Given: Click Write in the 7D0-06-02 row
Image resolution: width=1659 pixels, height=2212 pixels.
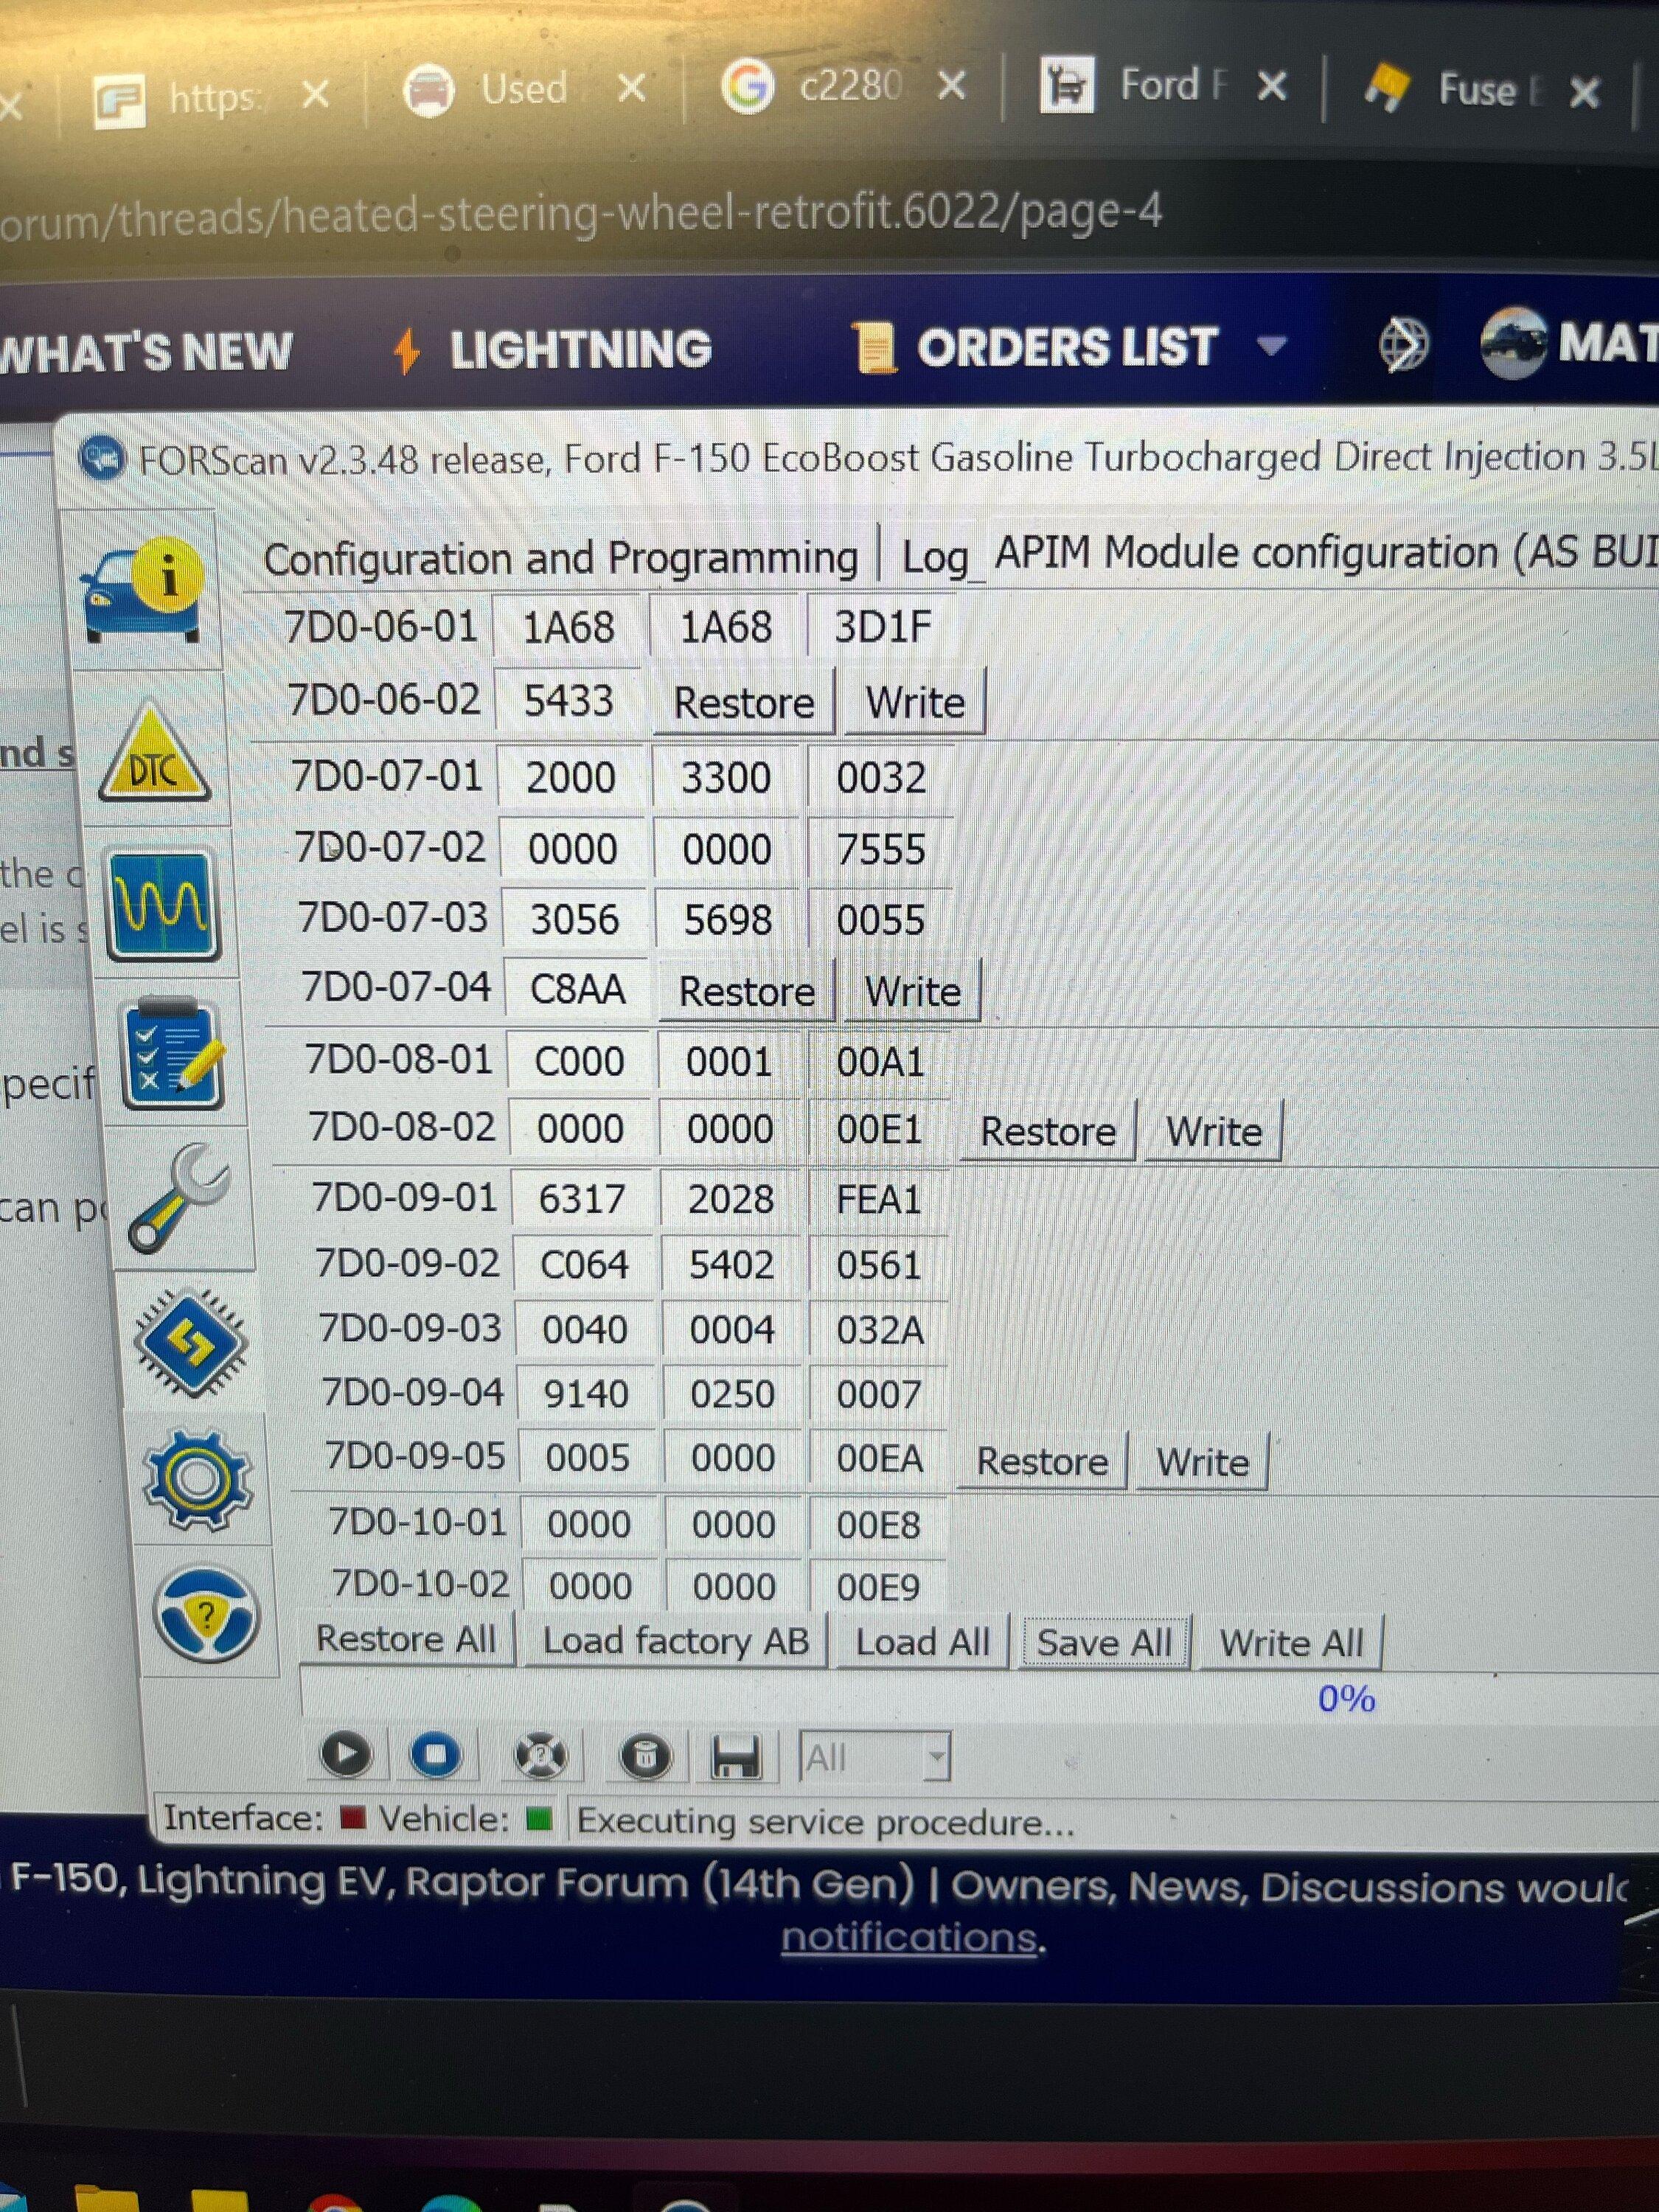Looking at the screenshot, I should tap(914, 701).
